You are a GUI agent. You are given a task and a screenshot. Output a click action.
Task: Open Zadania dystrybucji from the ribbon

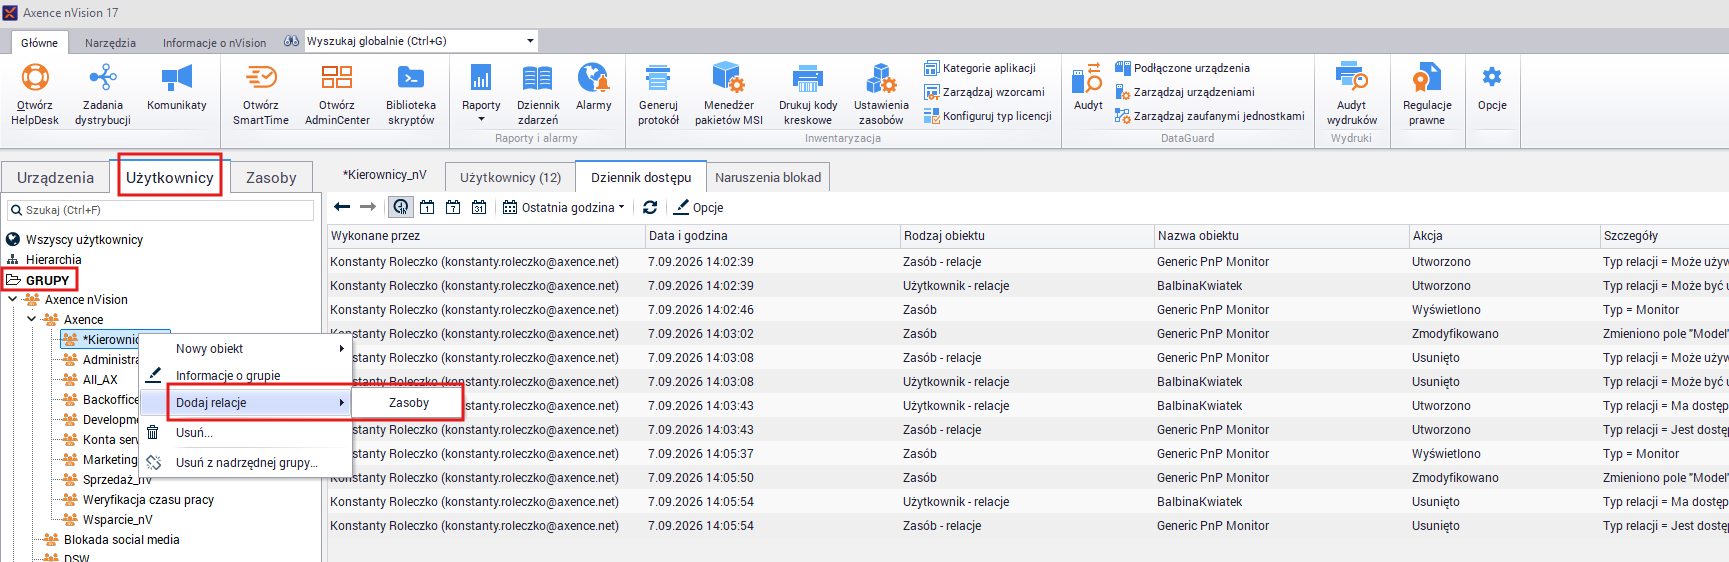coord(103,94)
